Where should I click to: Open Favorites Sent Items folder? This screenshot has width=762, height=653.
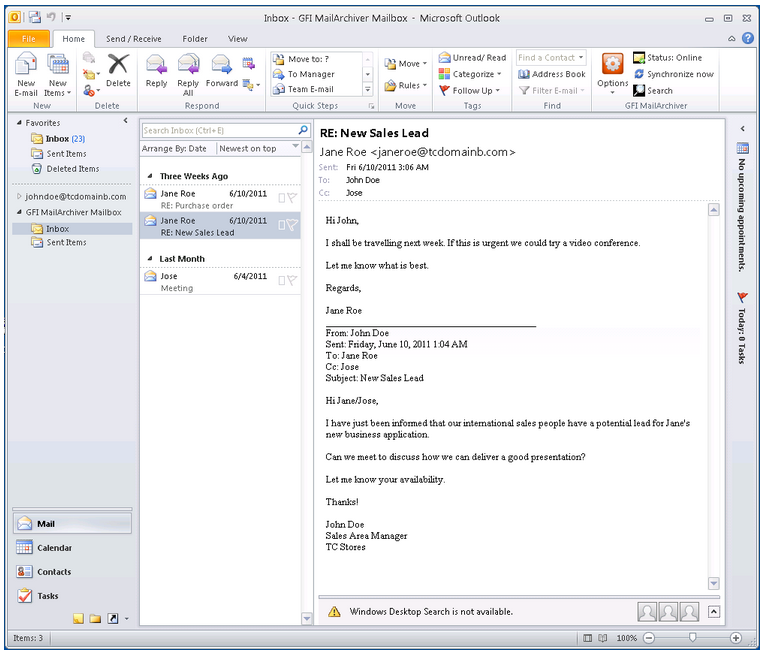pyautogui.click(x=59, y=154)
